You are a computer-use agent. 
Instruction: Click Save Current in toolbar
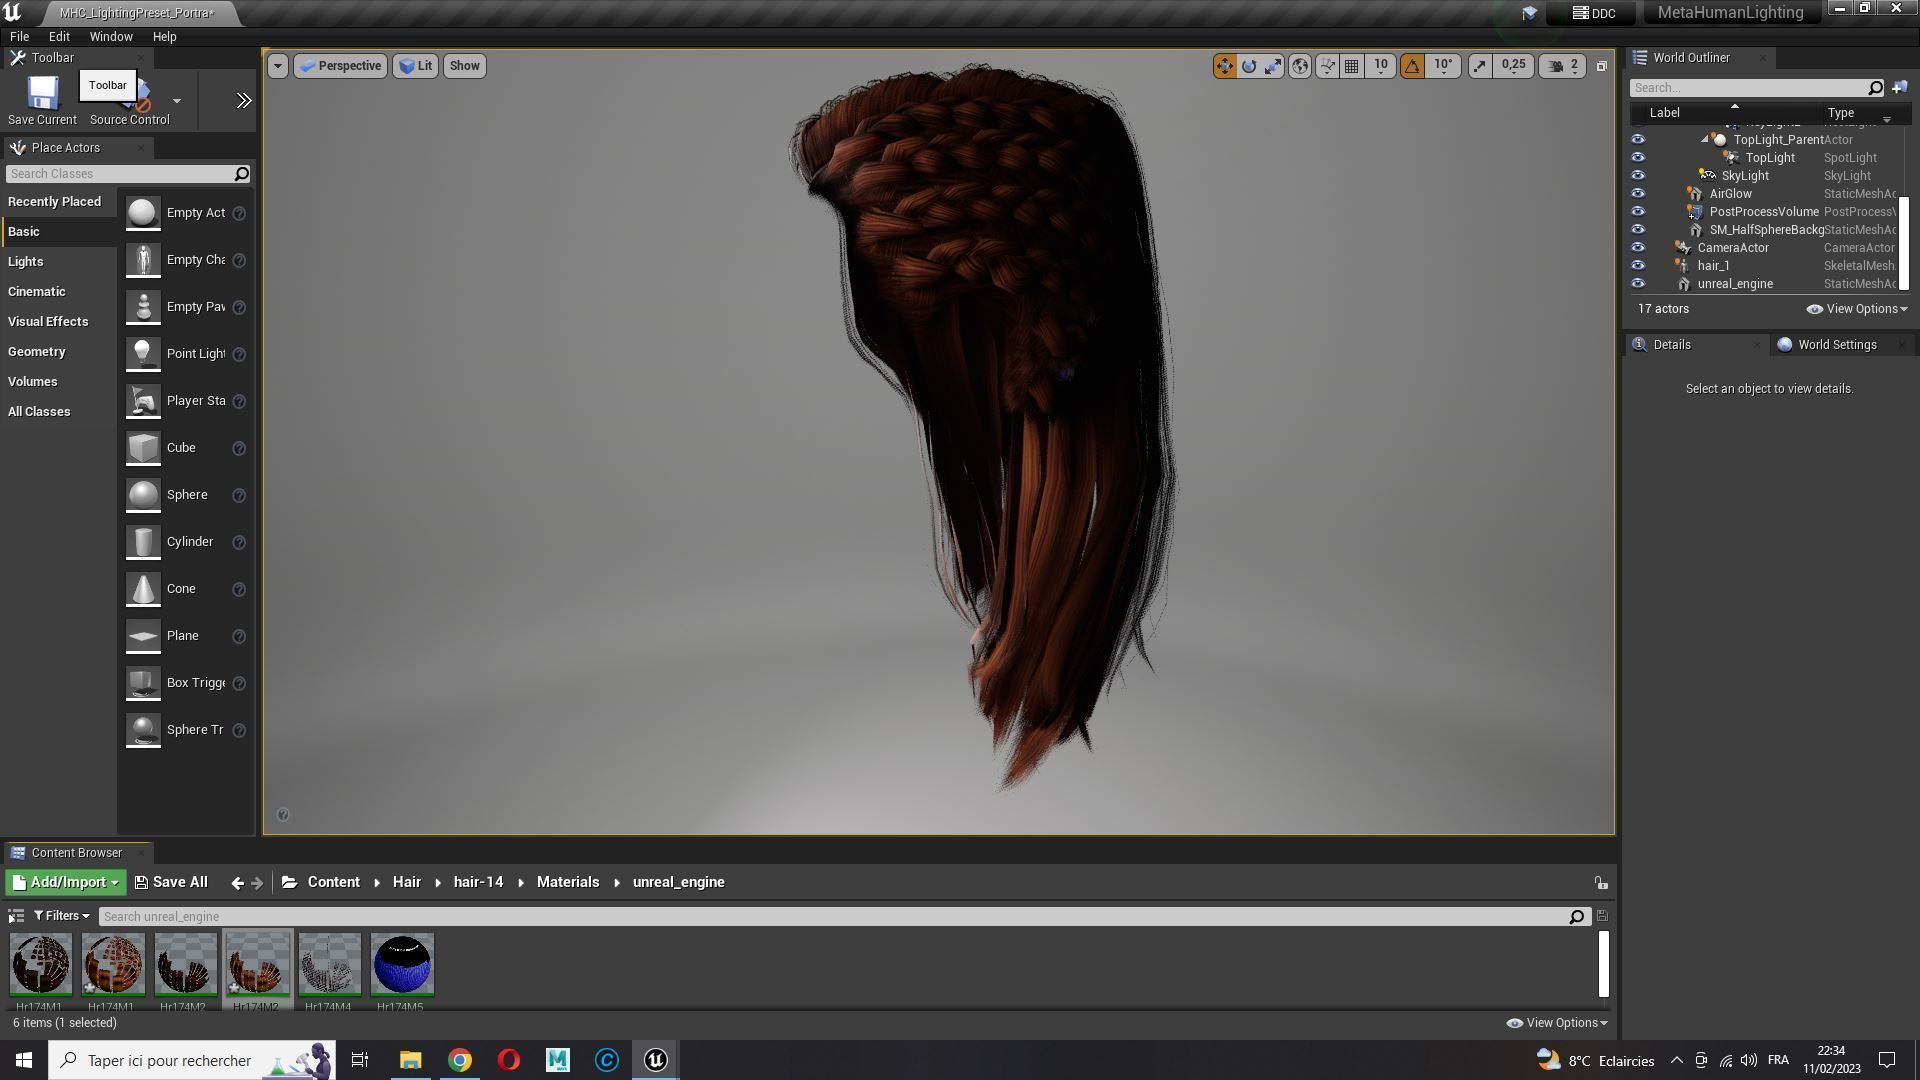pos(42,101)
